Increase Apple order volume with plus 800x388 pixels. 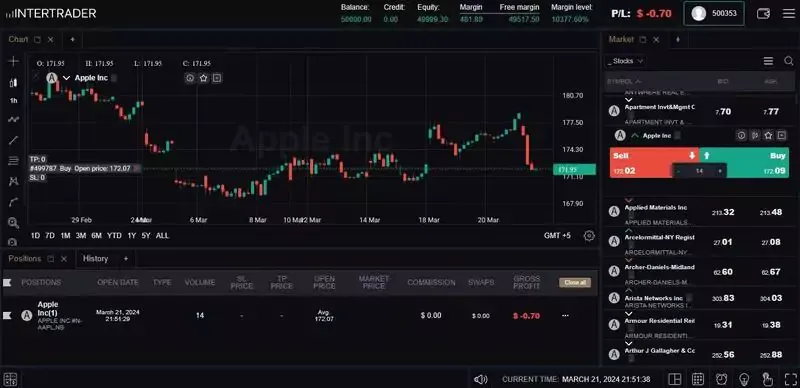(x=720, y=172)
